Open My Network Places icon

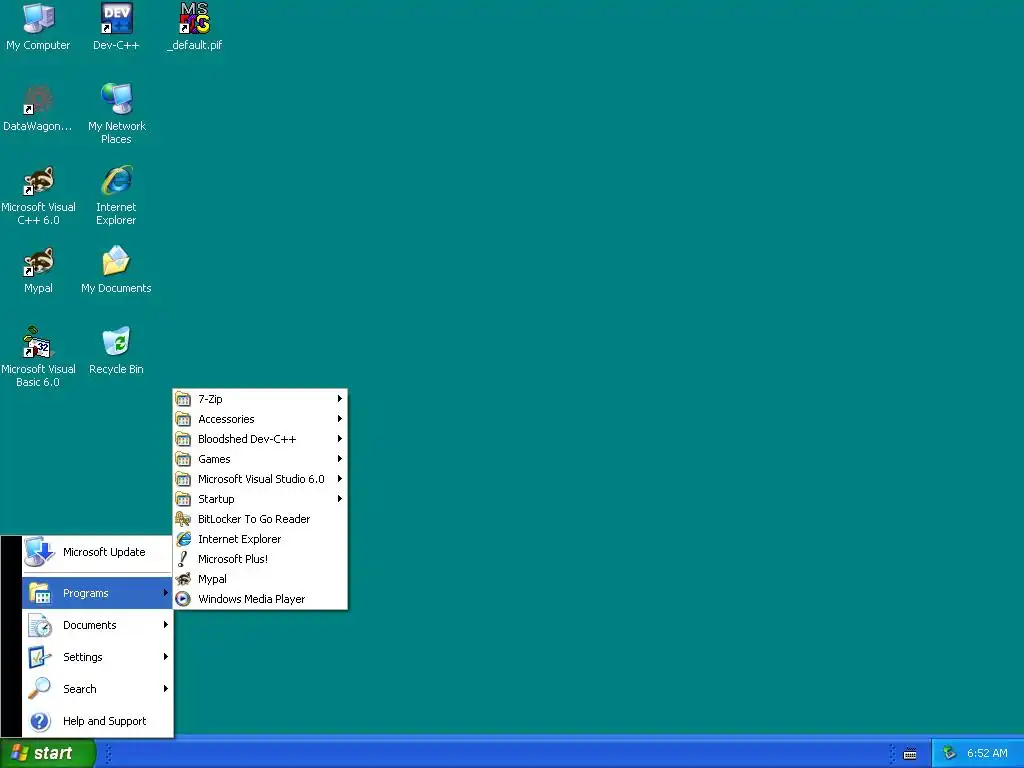point(116,114)
